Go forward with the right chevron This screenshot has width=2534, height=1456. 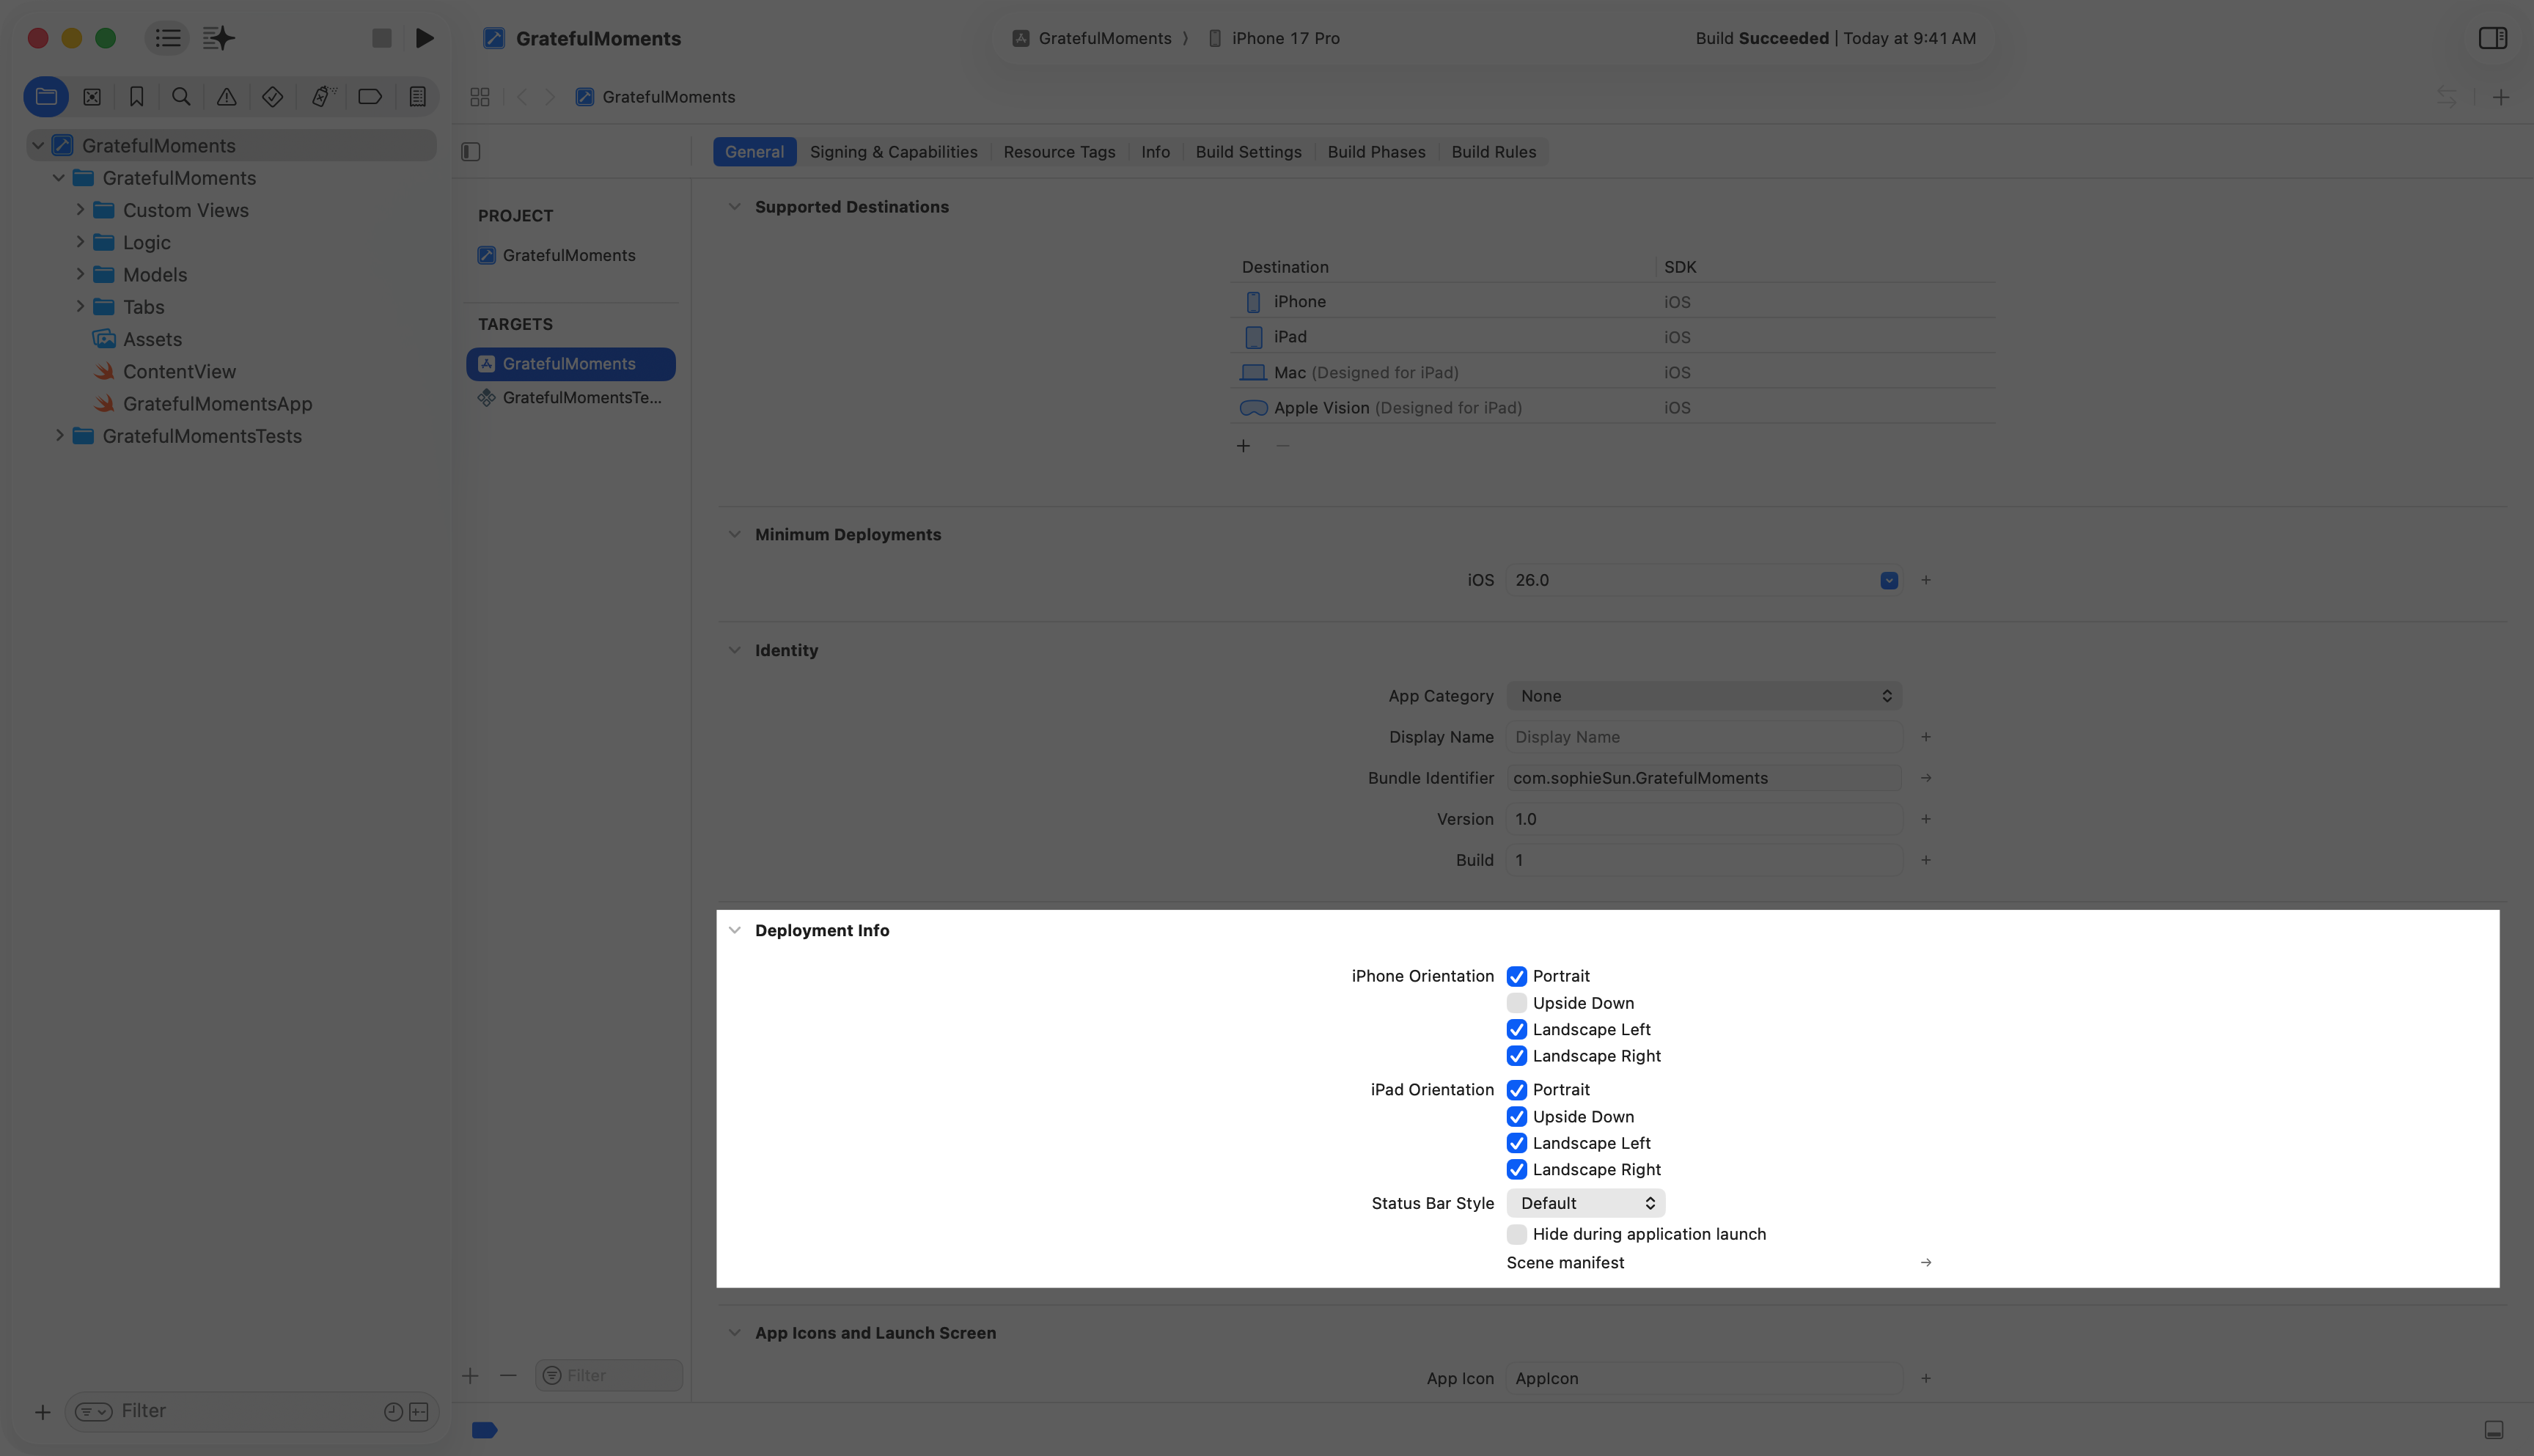(550, 97)
